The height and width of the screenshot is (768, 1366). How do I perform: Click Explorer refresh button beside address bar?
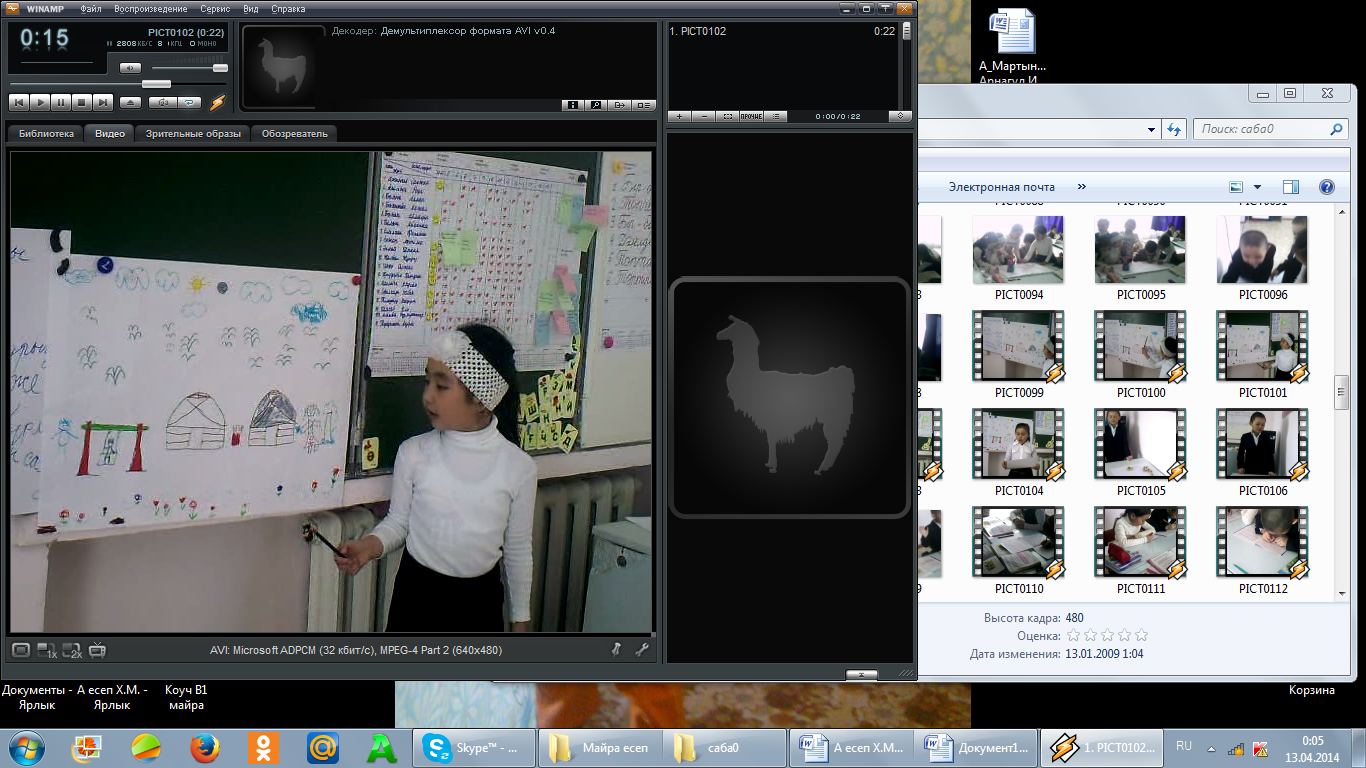point(1176,129)
